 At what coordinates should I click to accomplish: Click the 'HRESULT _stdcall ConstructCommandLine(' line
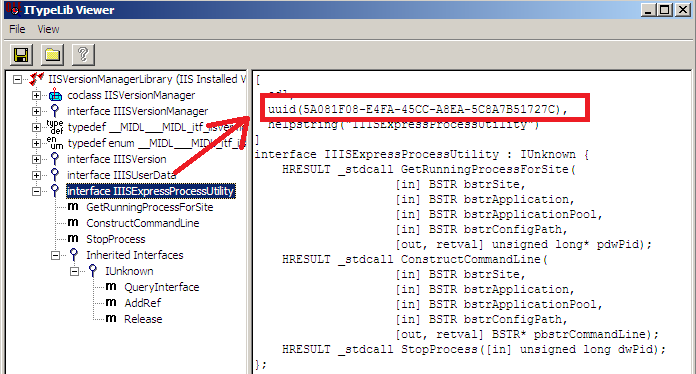click(x=415, y=260)
